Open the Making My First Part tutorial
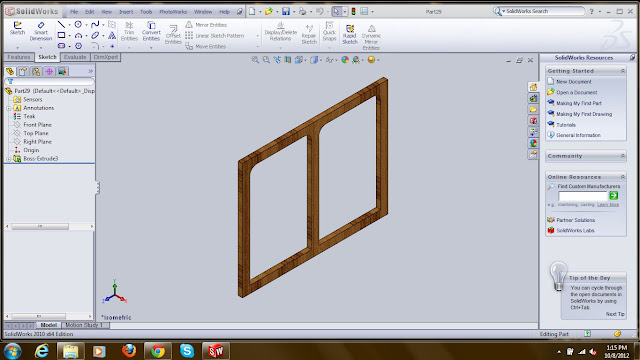 click(579, 103)
